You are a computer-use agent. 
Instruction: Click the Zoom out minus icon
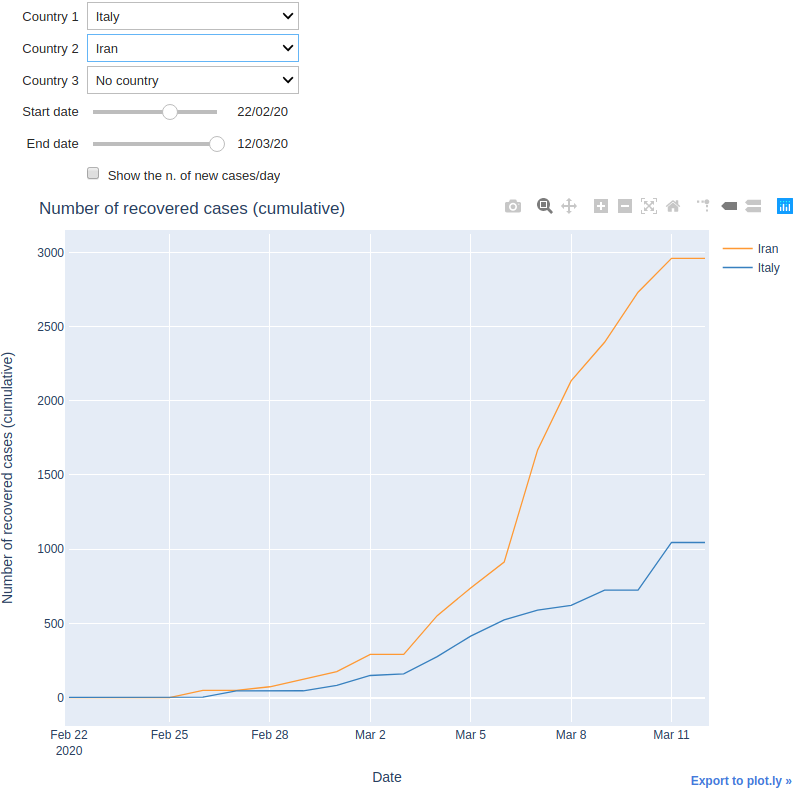[x=625, y=206]
